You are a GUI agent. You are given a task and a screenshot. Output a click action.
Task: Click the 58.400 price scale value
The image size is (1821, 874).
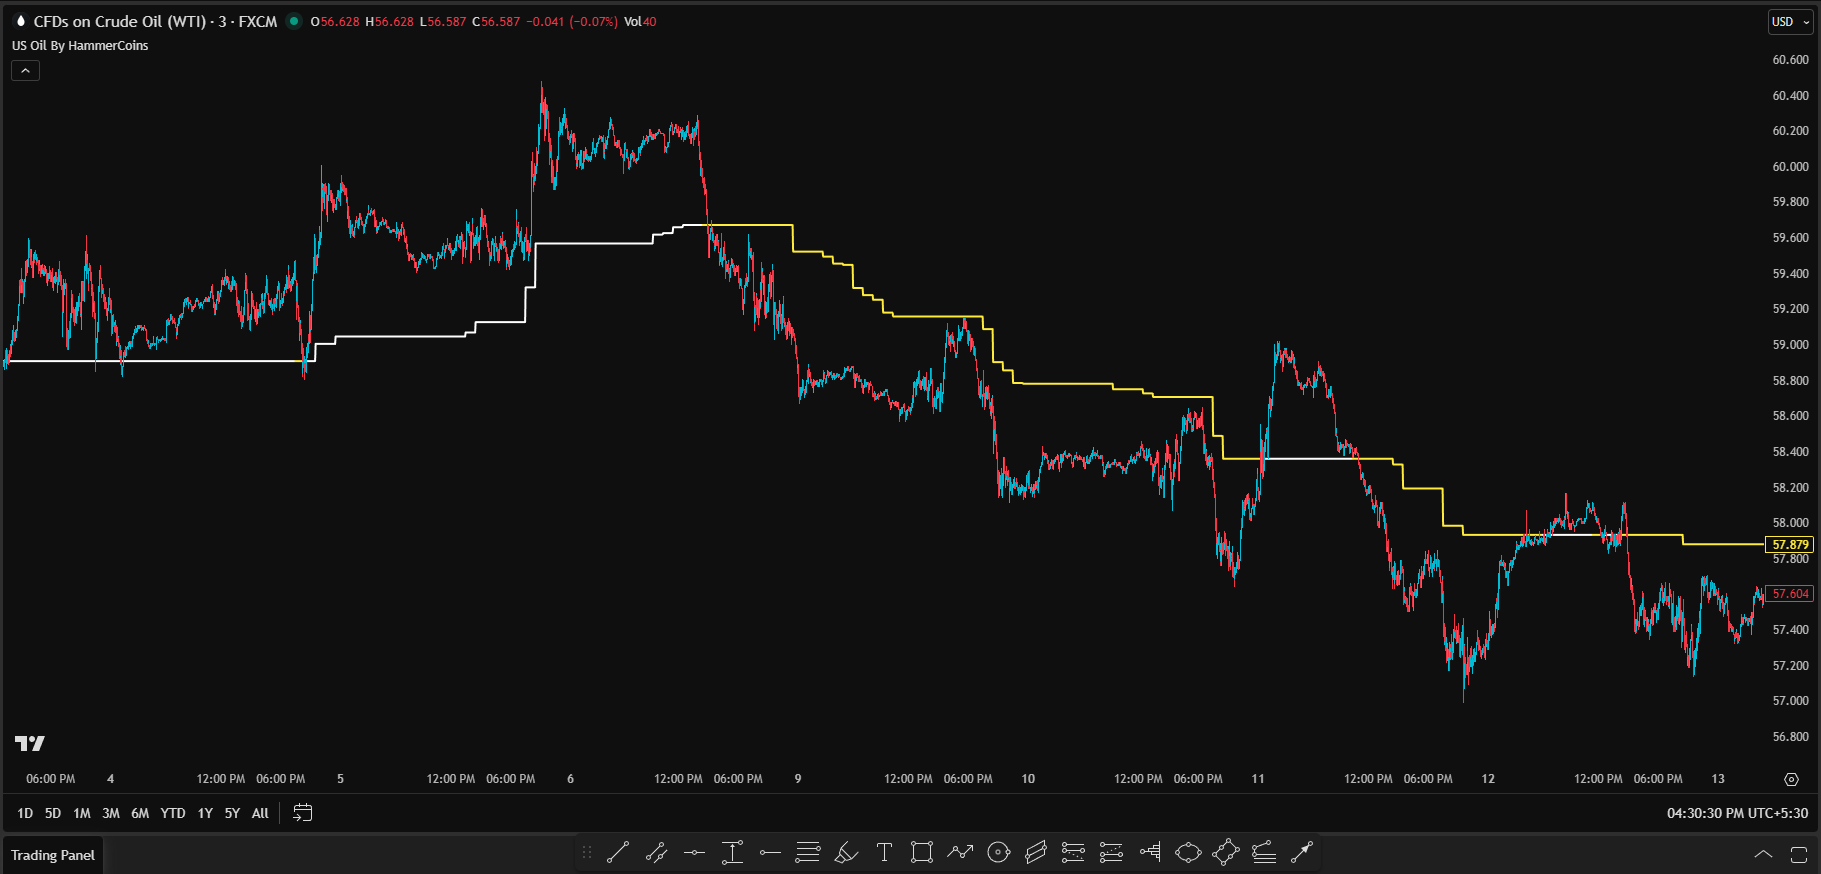point(1790,452)
